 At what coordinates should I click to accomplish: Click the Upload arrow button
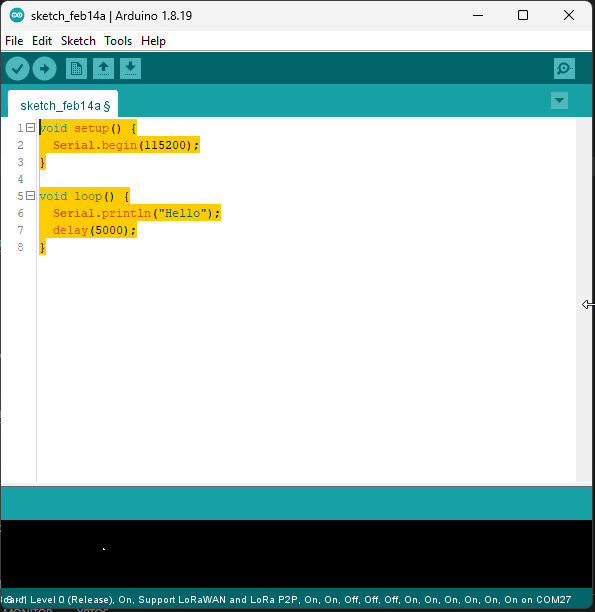[45, 69]
